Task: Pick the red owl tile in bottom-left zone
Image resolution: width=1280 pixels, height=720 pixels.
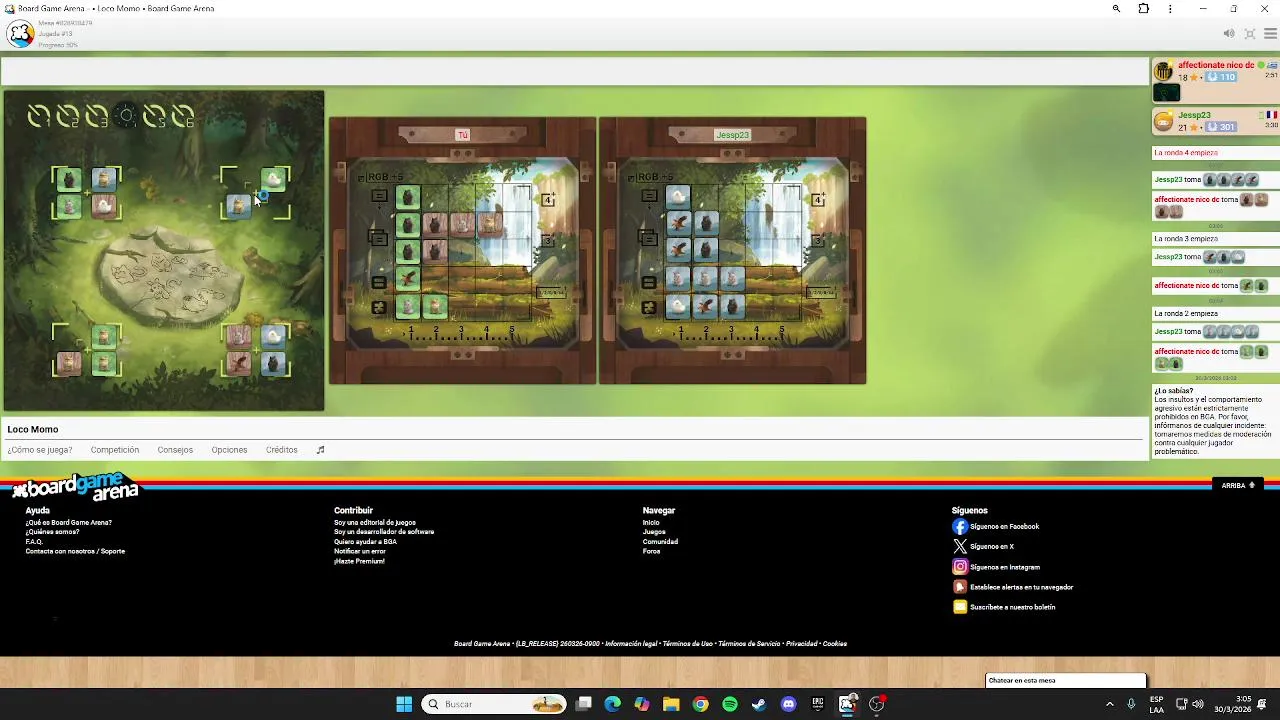Action: [x=68, y=363]
